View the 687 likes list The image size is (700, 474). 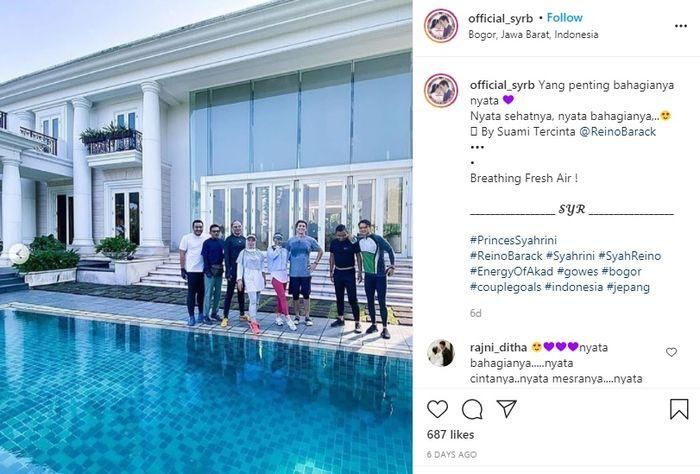[x=450, y=435]
